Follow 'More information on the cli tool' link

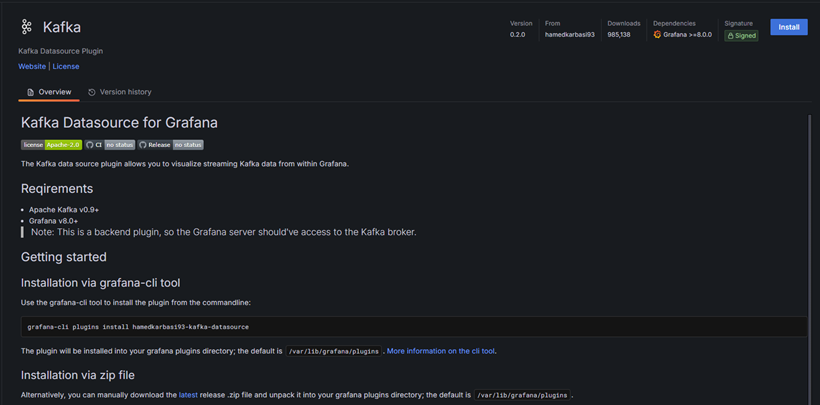(x=441, y=351)
